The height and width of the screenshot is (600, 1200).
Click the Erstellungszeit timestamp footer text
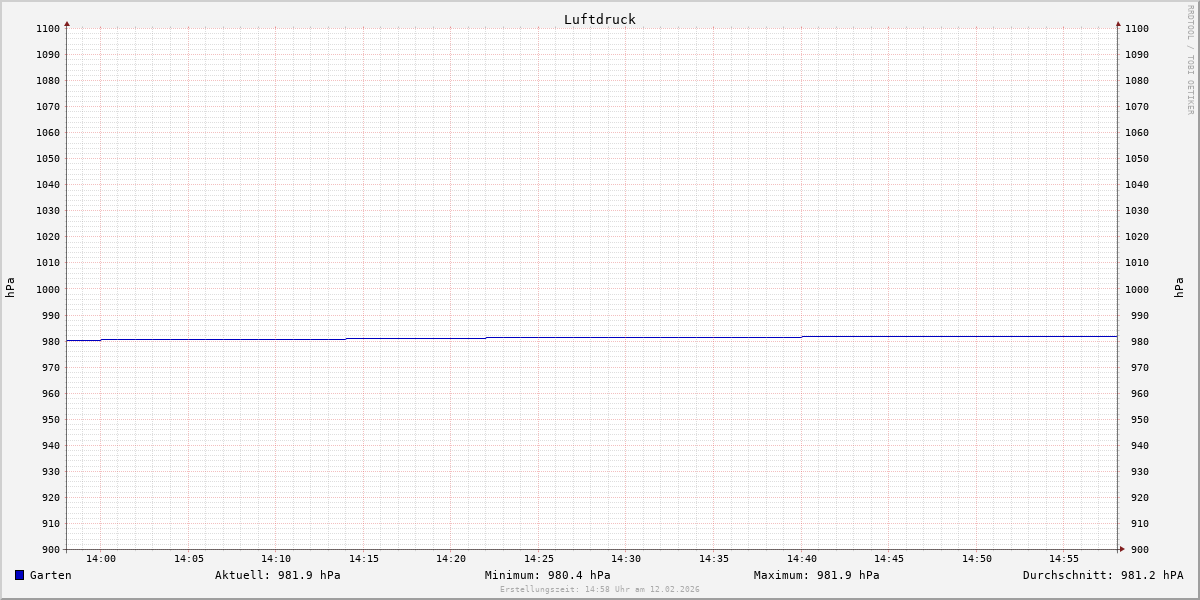[599, 590]
